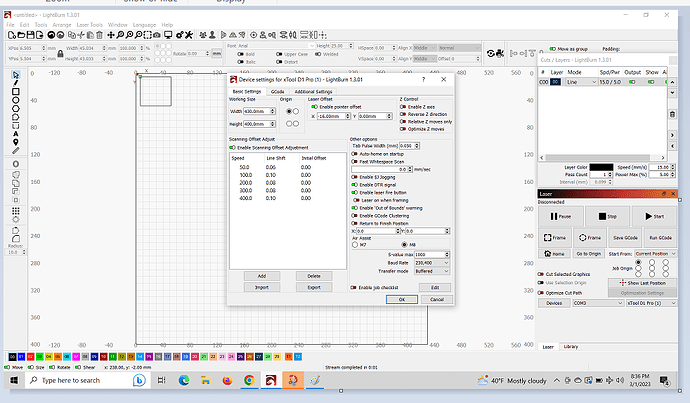Switch to the Library tab
The height and width of the screenshot is (403, 690).
571,347
